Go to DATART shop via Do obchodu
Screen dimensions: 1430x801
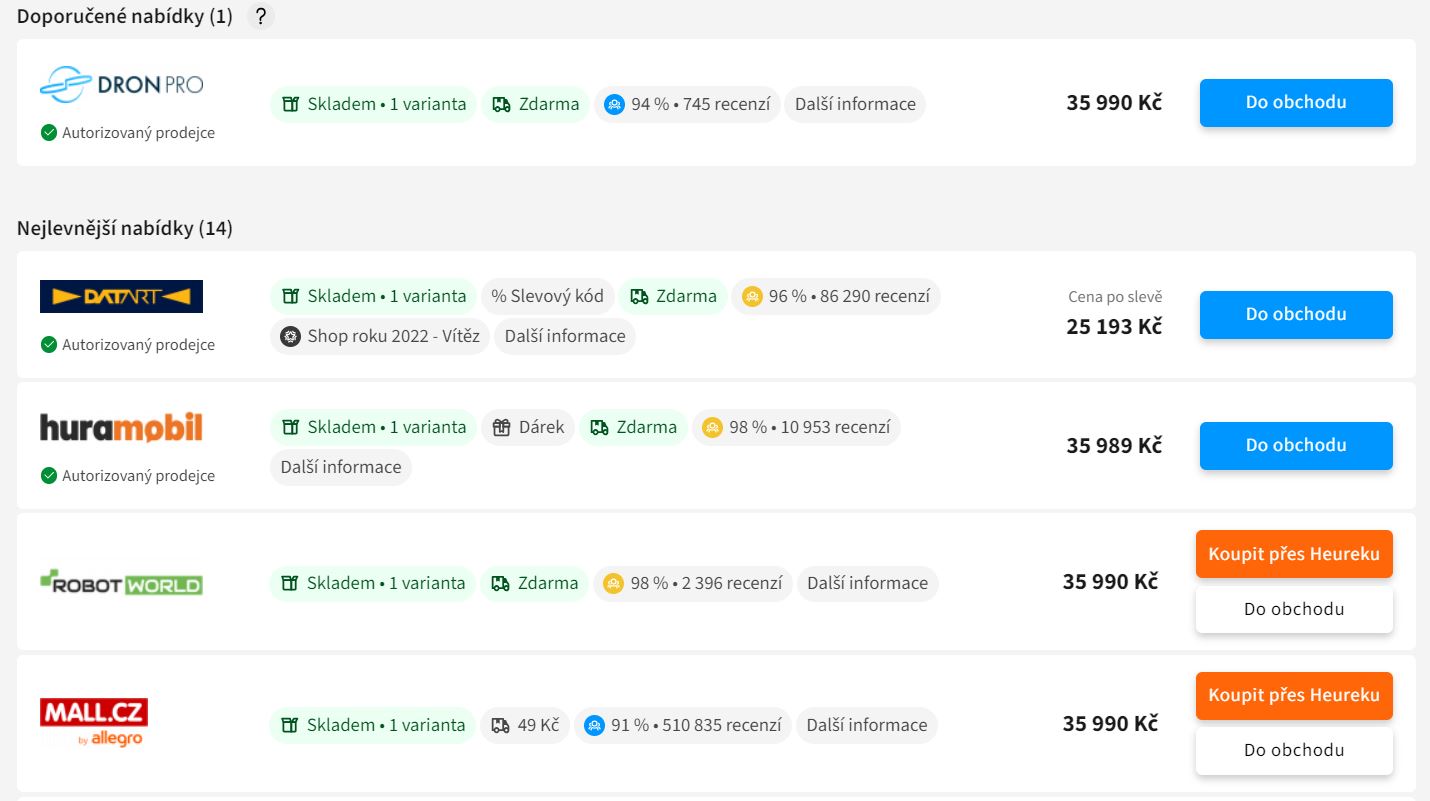pyautogui.click(x=1295, y=314)
